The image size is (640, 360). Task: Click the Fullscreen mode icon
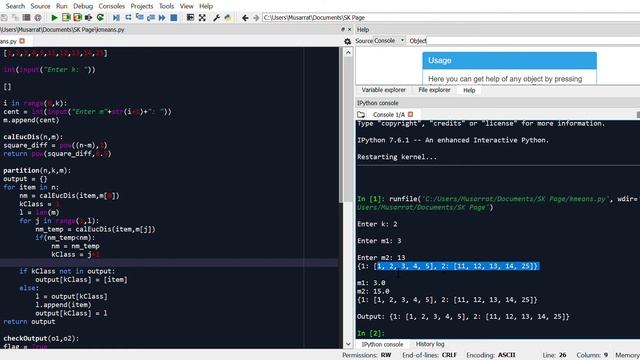[202, 18]
